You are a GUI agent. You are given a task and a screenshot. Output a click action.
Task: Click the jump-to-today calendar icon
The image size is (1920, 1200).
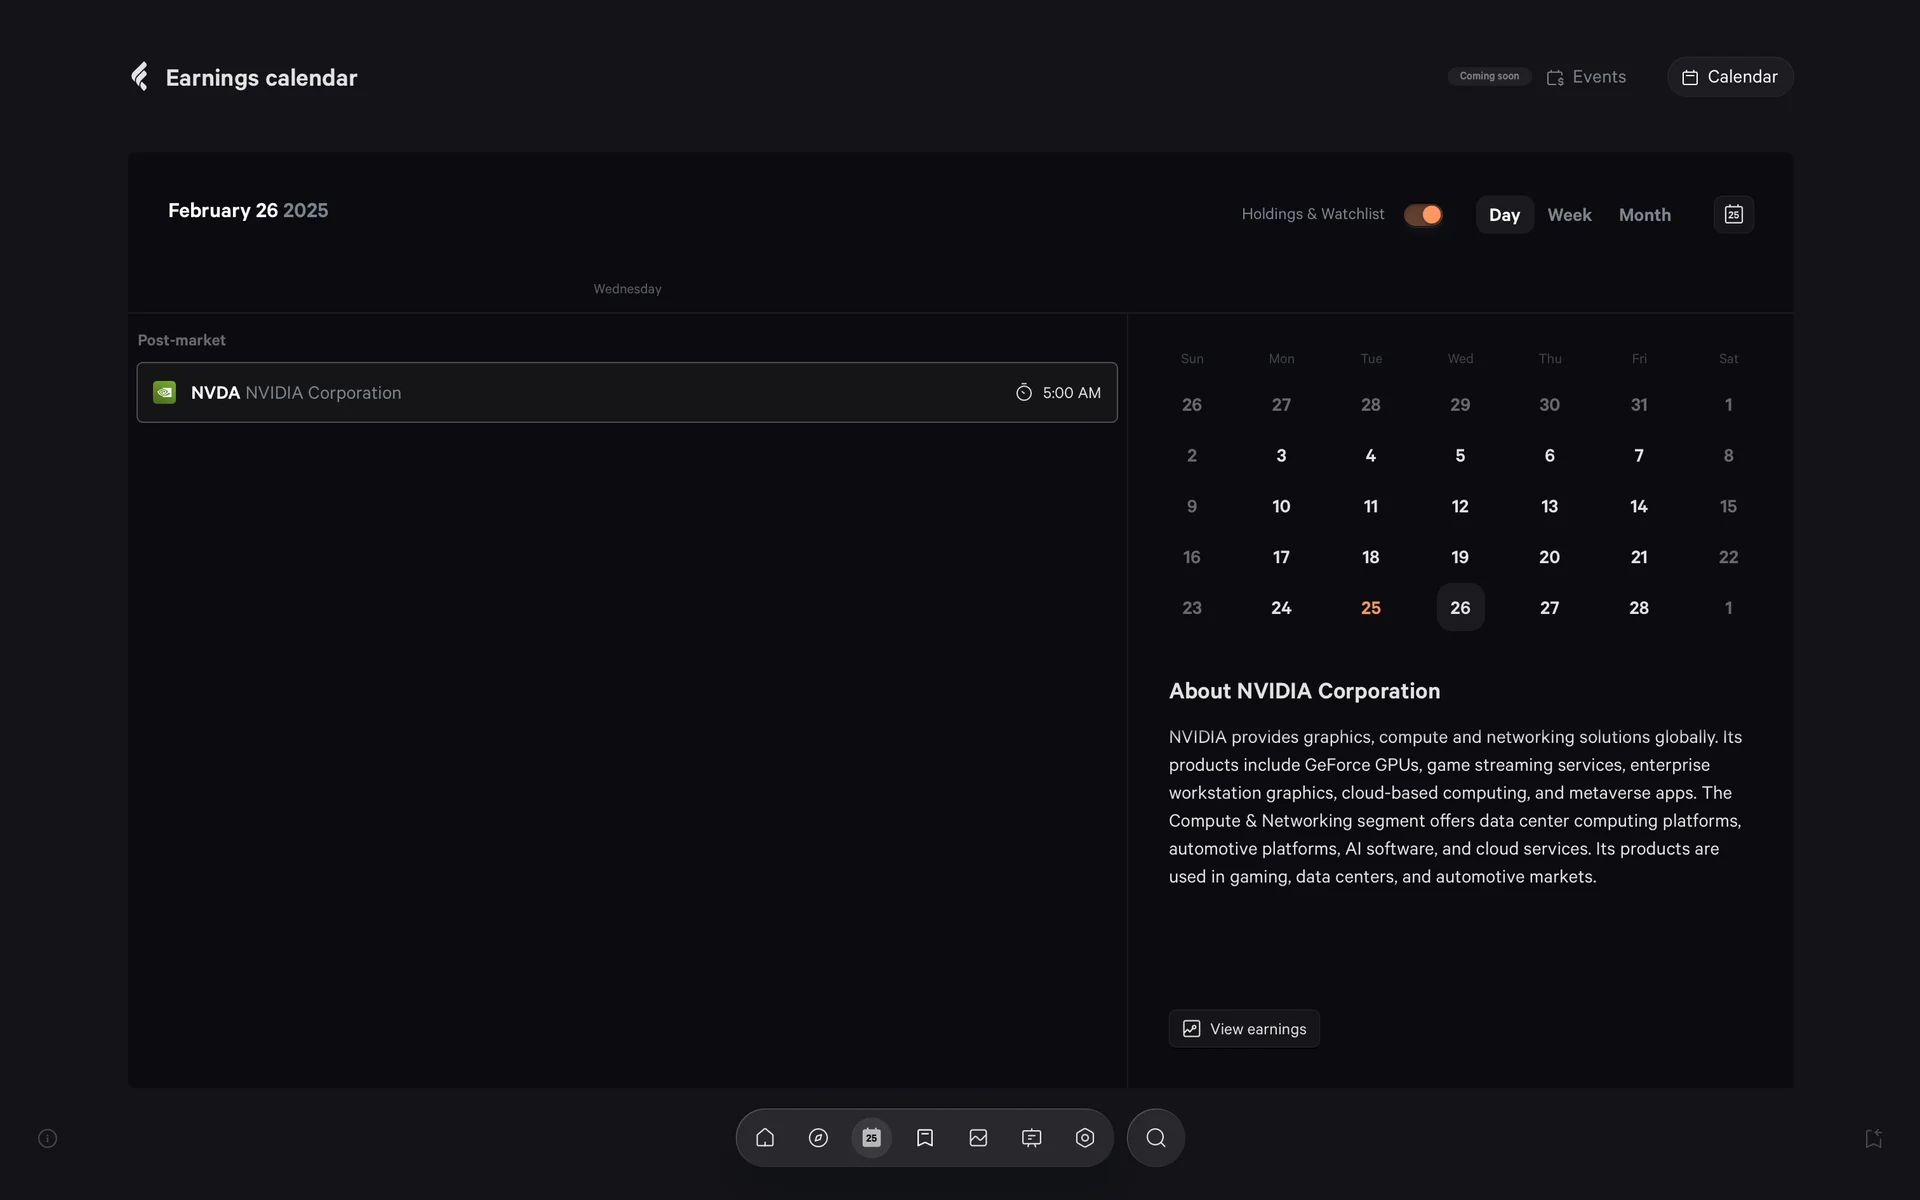pos(1733,215)
